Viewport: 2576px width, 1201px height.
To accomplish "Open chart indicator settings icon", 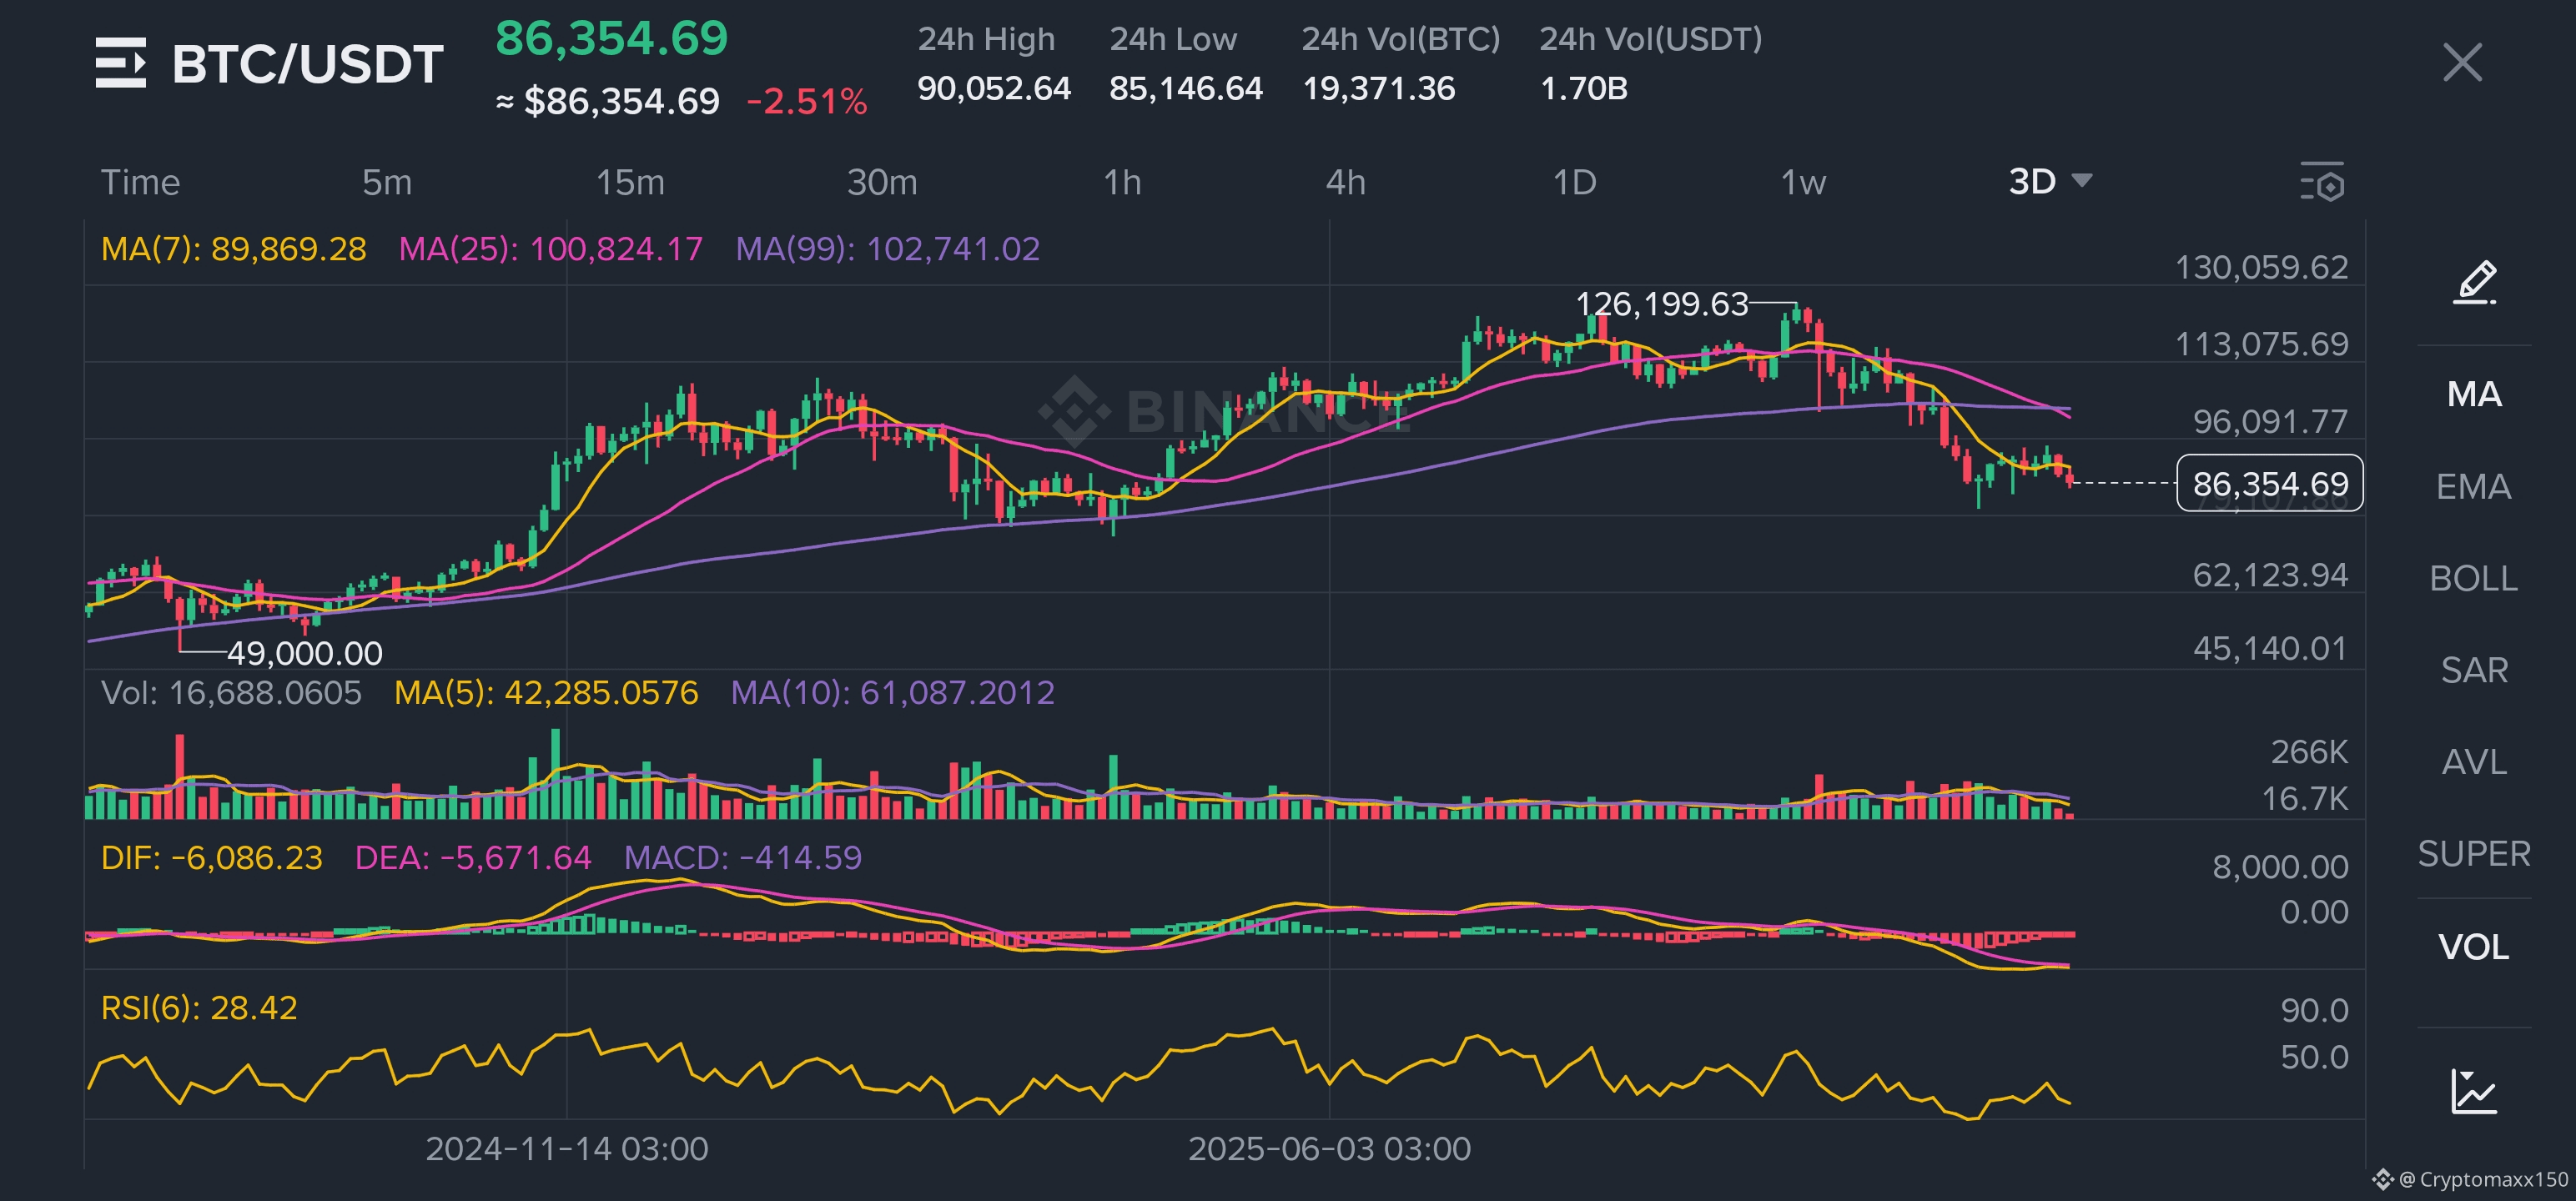I will 2321,183.
